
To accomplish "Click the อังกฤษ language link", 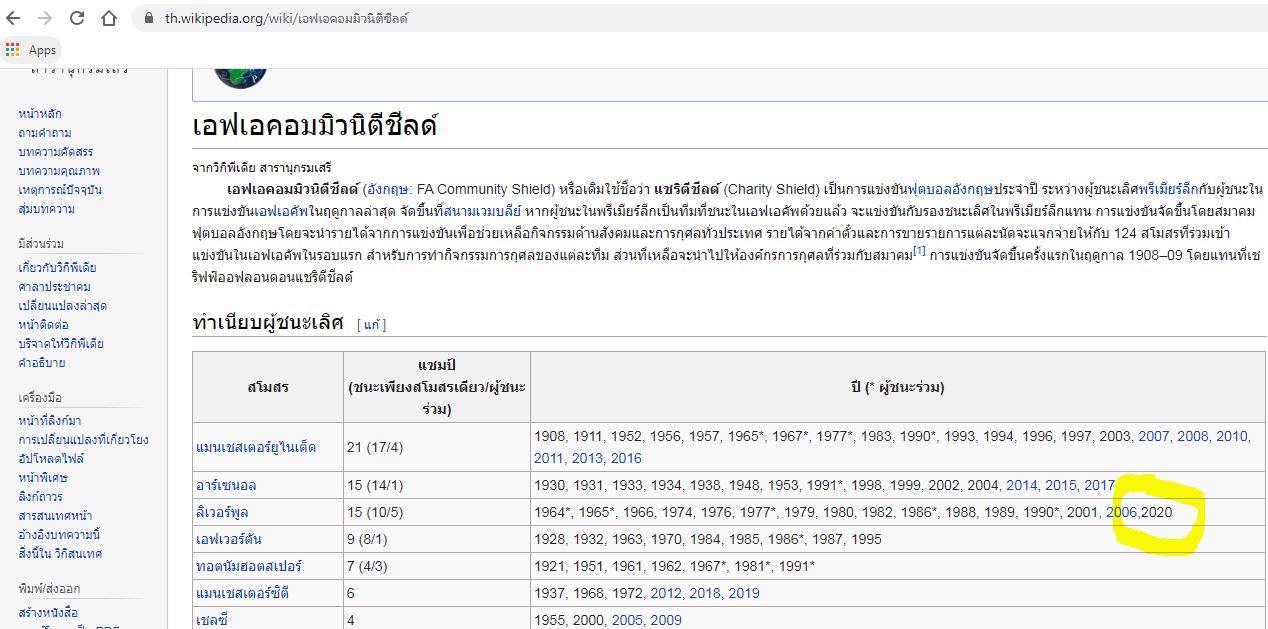I will click(386, 189).
